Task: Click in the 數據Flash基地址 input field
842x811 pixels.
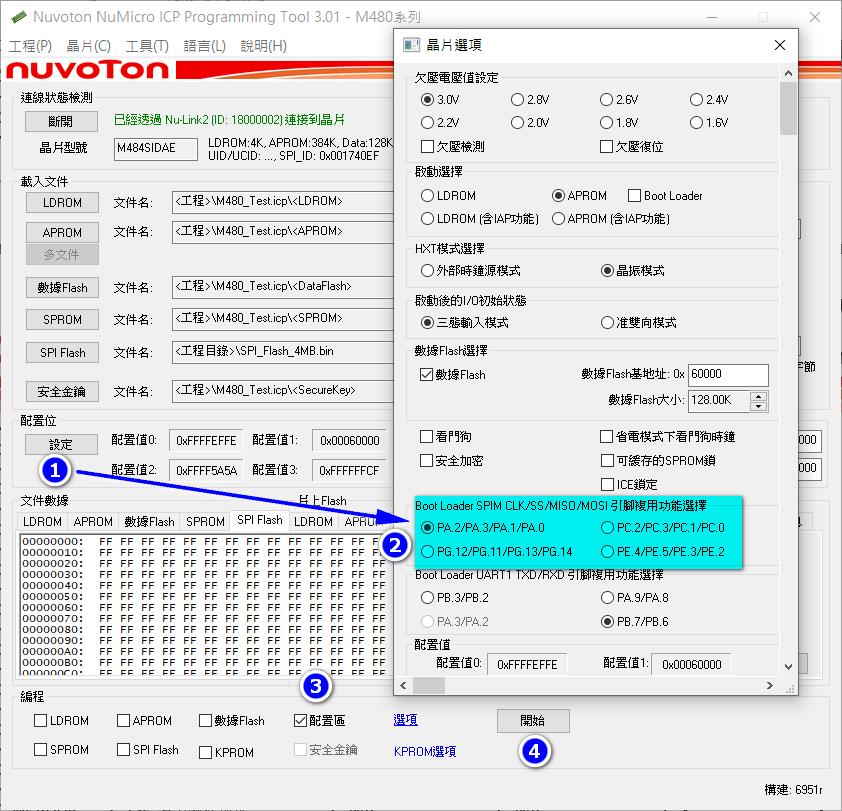Action: [728, 375]
